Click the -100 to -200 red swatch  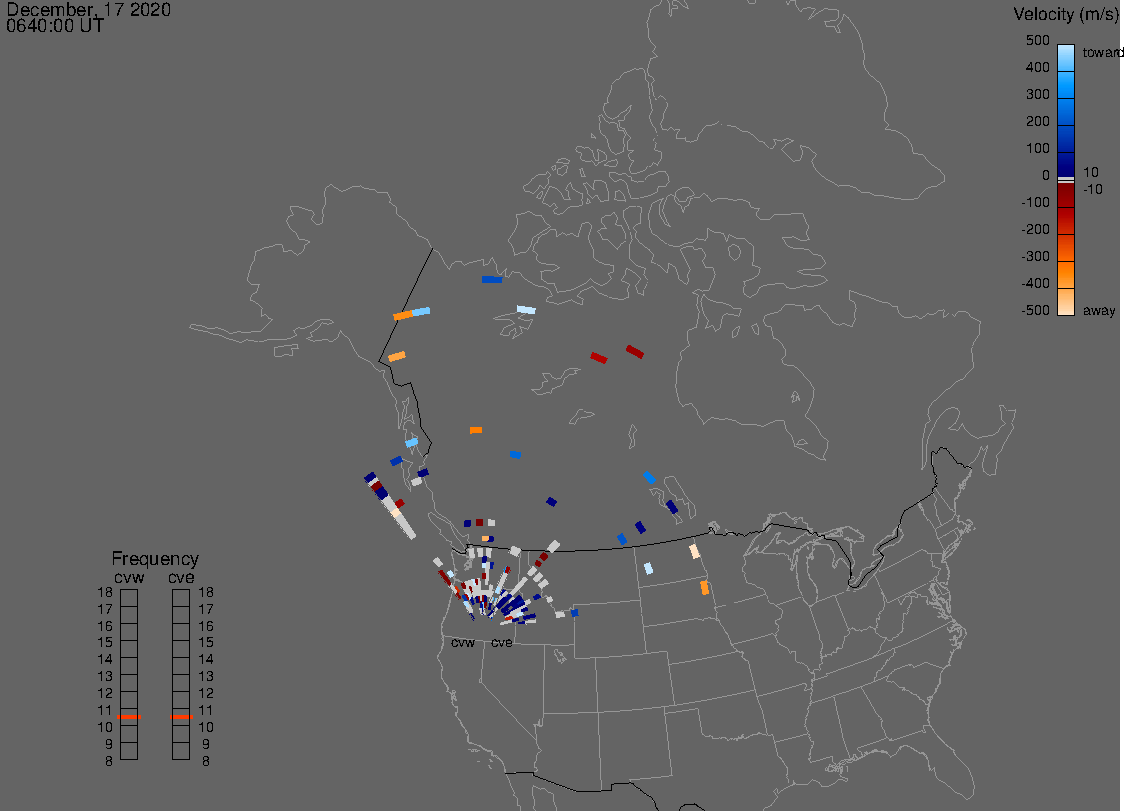(1066, 221)
